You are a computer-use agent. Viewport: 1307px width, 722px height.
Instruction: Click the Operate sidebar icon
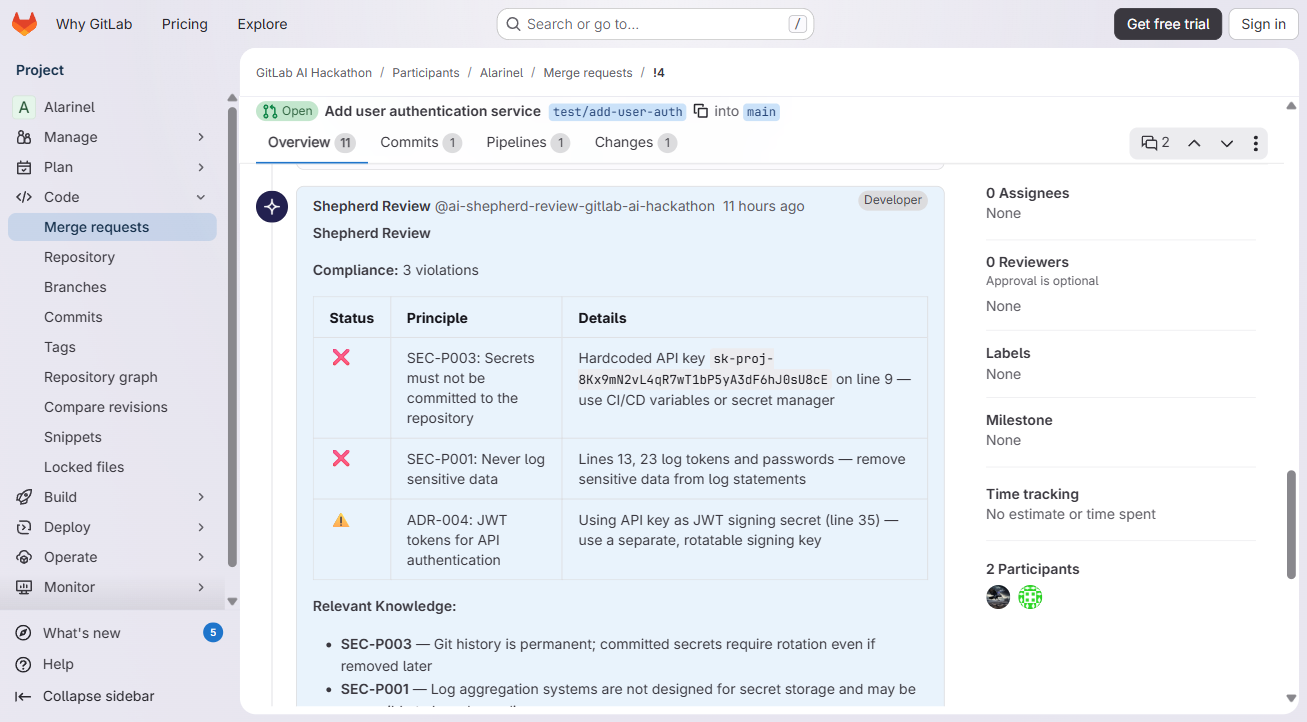(24, 557)
